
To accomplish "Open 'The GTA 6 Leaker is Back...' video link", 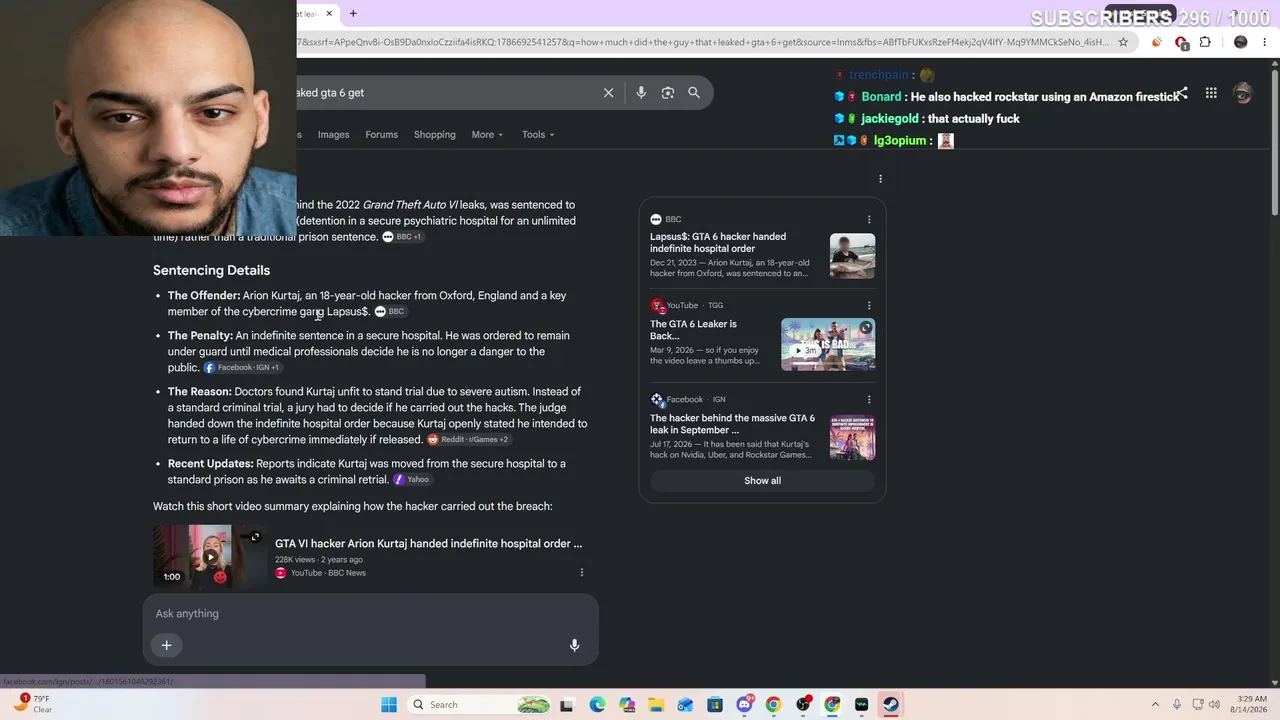I will pos(694,330).
